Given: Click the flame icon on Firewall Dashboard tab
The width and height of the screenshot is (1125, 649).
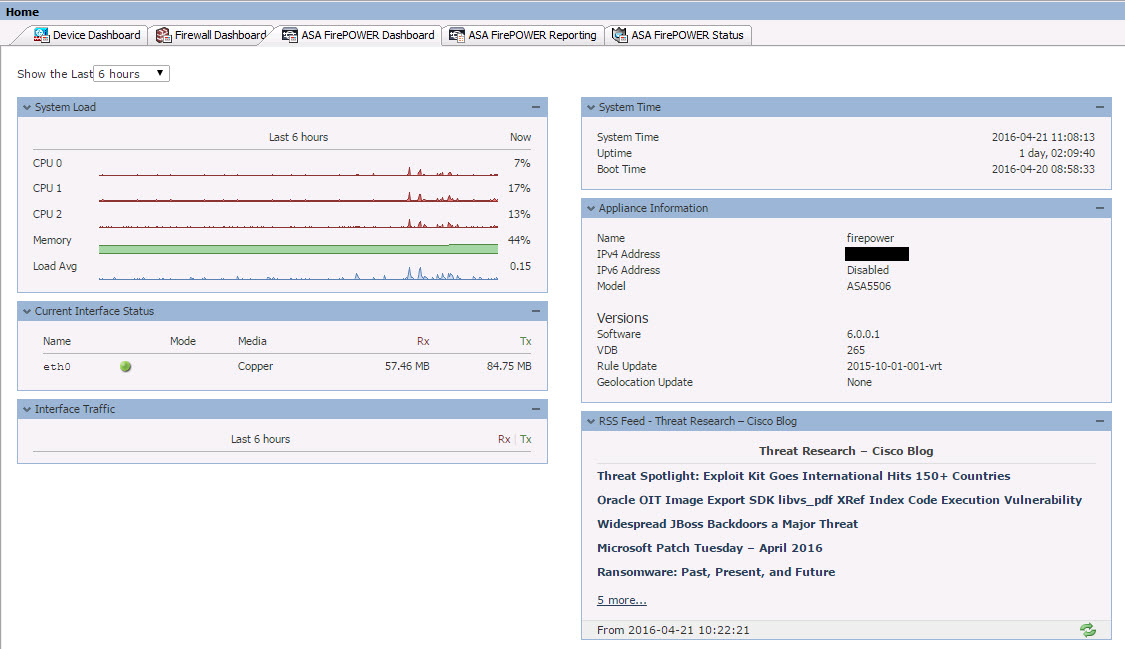Looking at the screenshot, I should pos(163,34).
